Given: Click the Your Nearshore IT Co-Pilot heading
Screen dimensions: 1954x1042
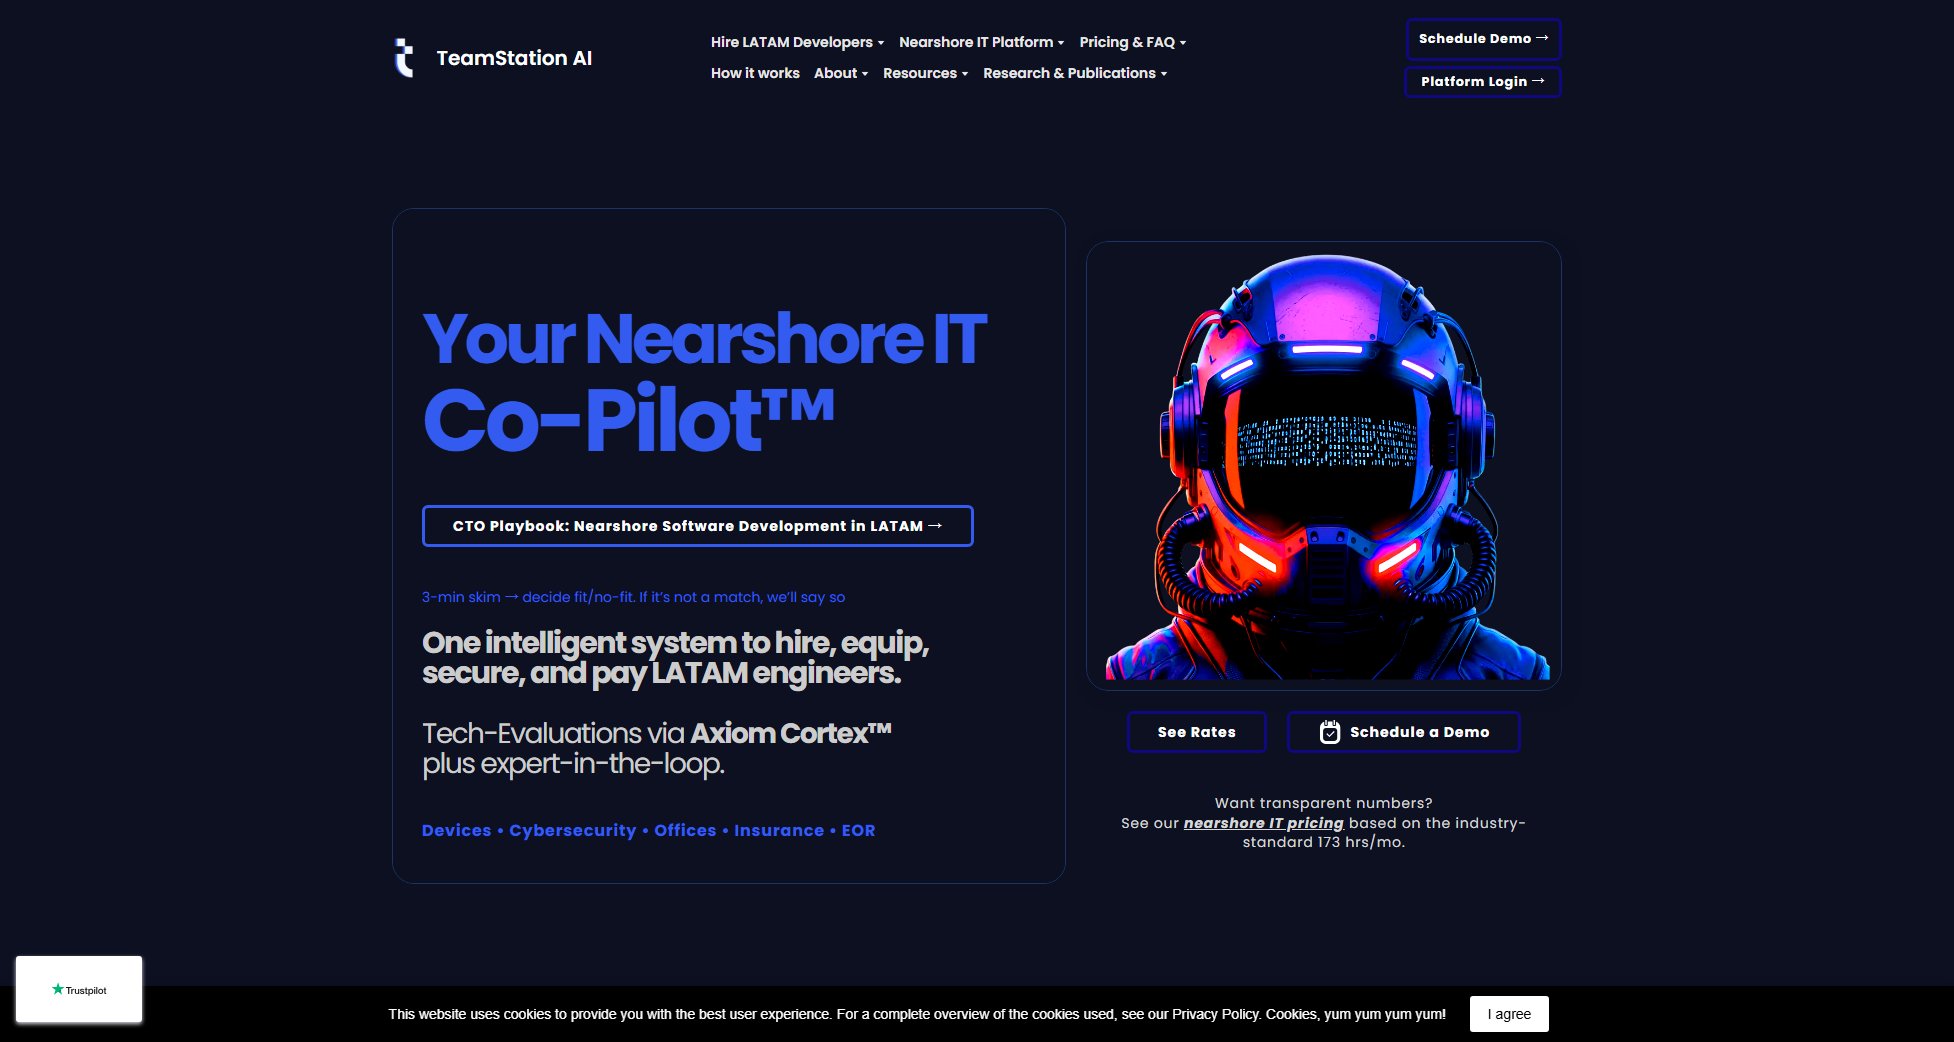Looking at the screenshot, I should click(704, 380).
